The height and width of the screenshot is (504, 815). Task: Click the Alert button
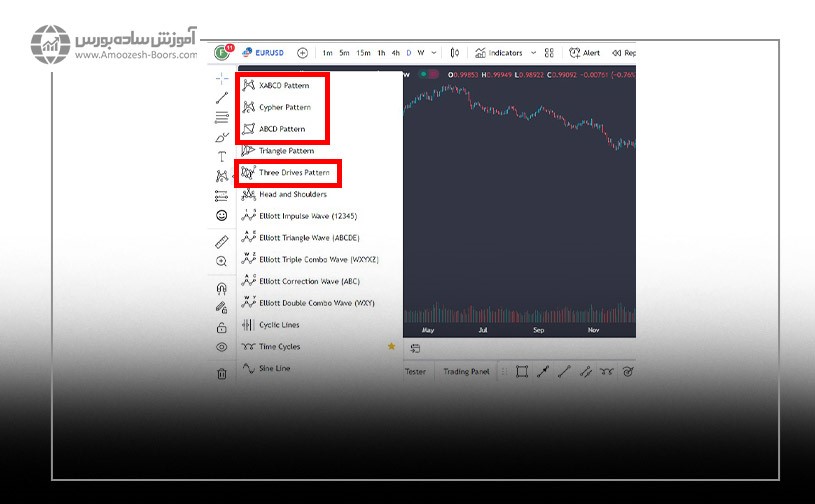click(x=585, y=53)
